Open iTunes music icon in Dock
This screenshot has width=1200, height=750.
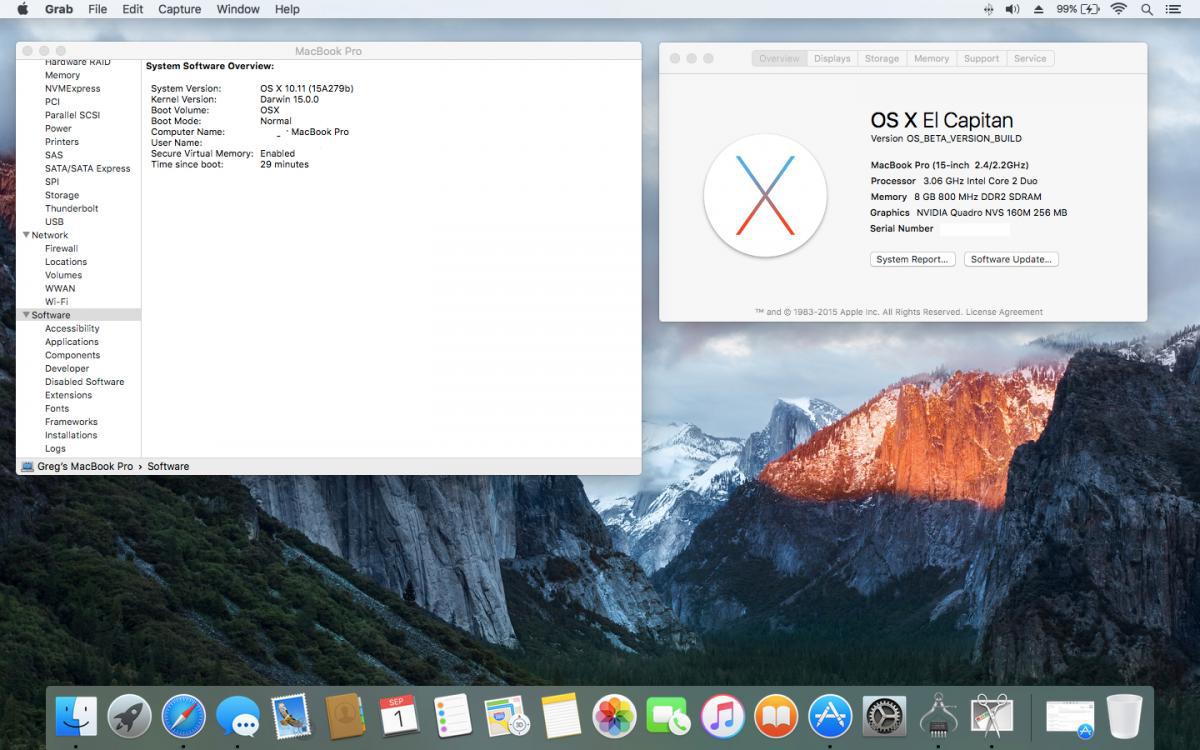(x=722, y=716)
